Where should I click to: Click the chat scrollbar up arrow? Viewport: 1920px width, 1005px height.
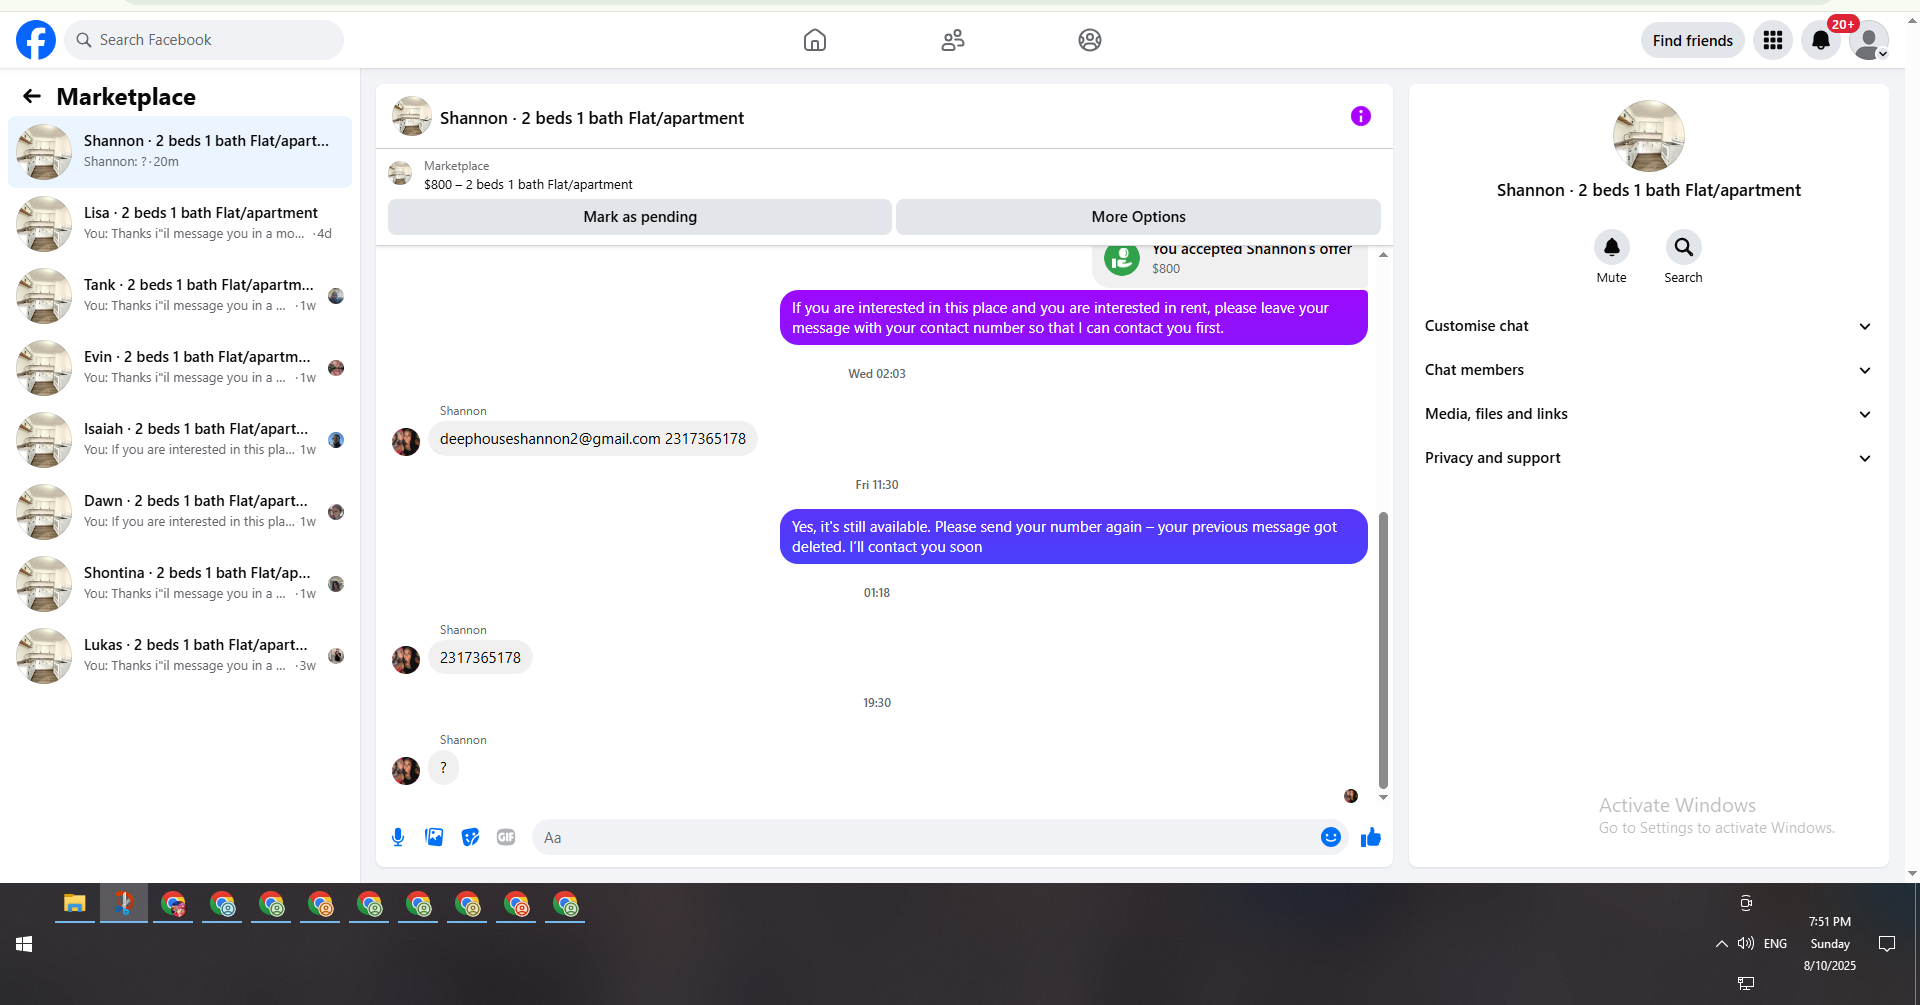point(1383,255)
